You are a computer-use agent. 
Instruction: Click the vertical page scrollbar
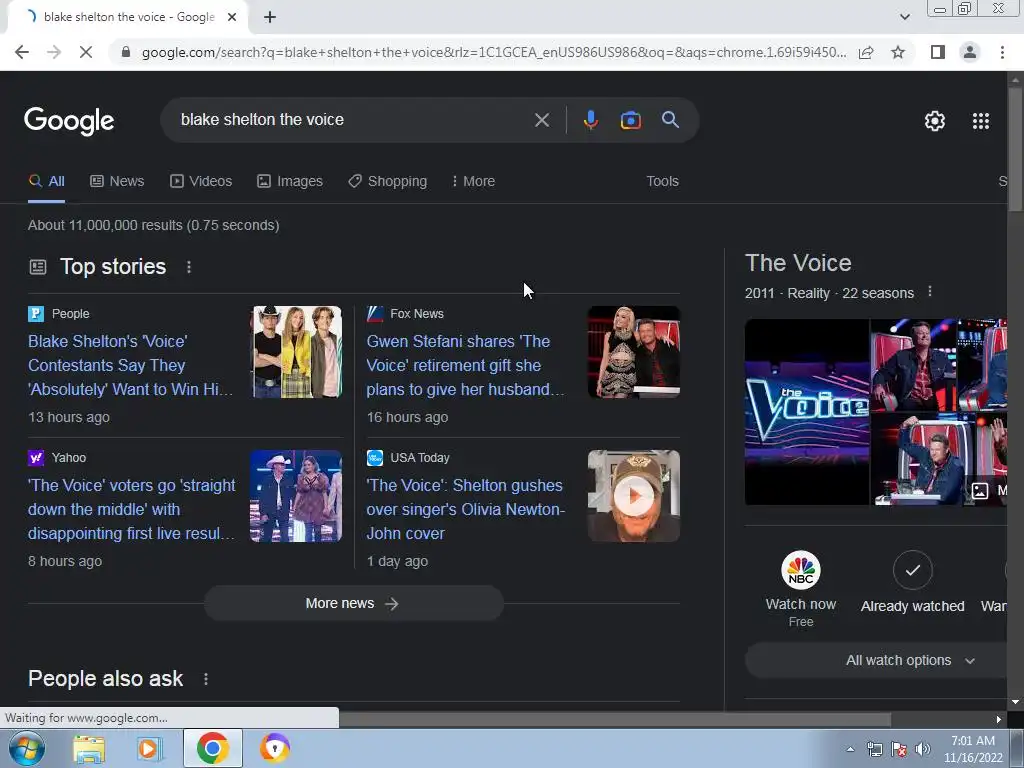click(x=1016, y=150)
